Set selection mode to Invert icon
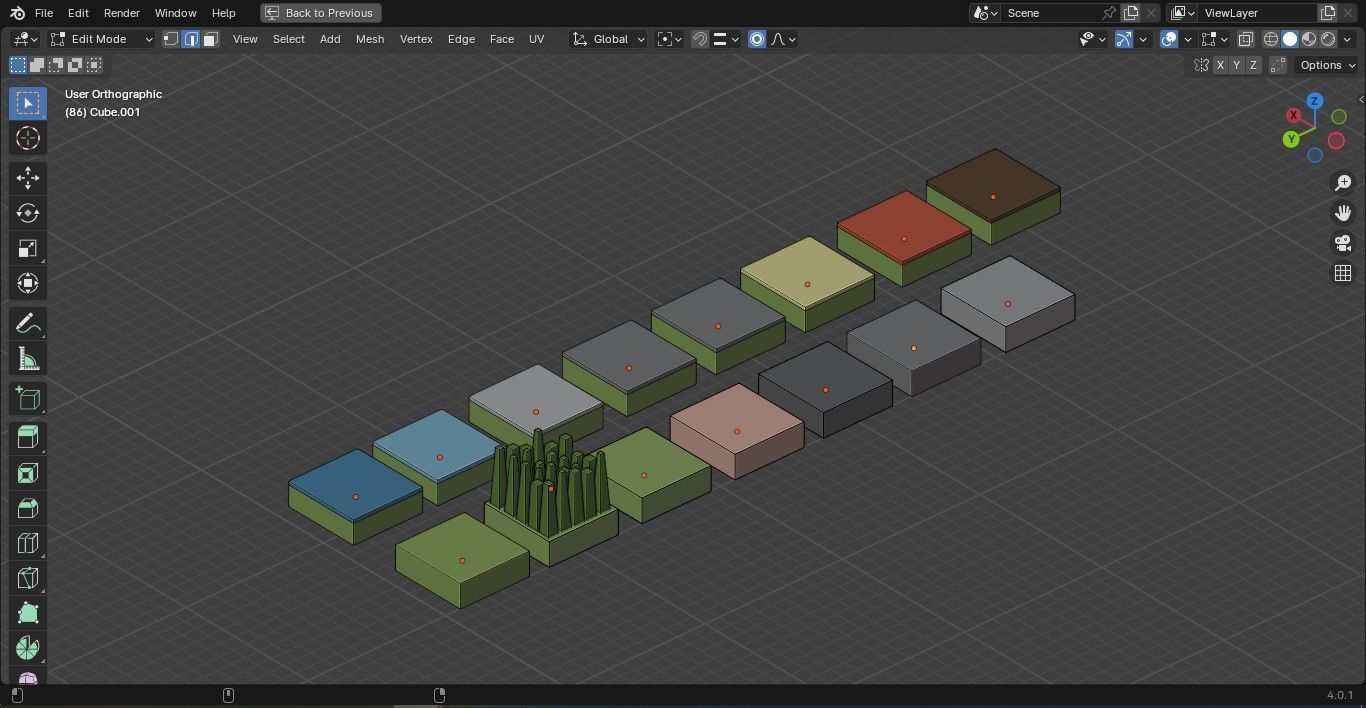 75,65
